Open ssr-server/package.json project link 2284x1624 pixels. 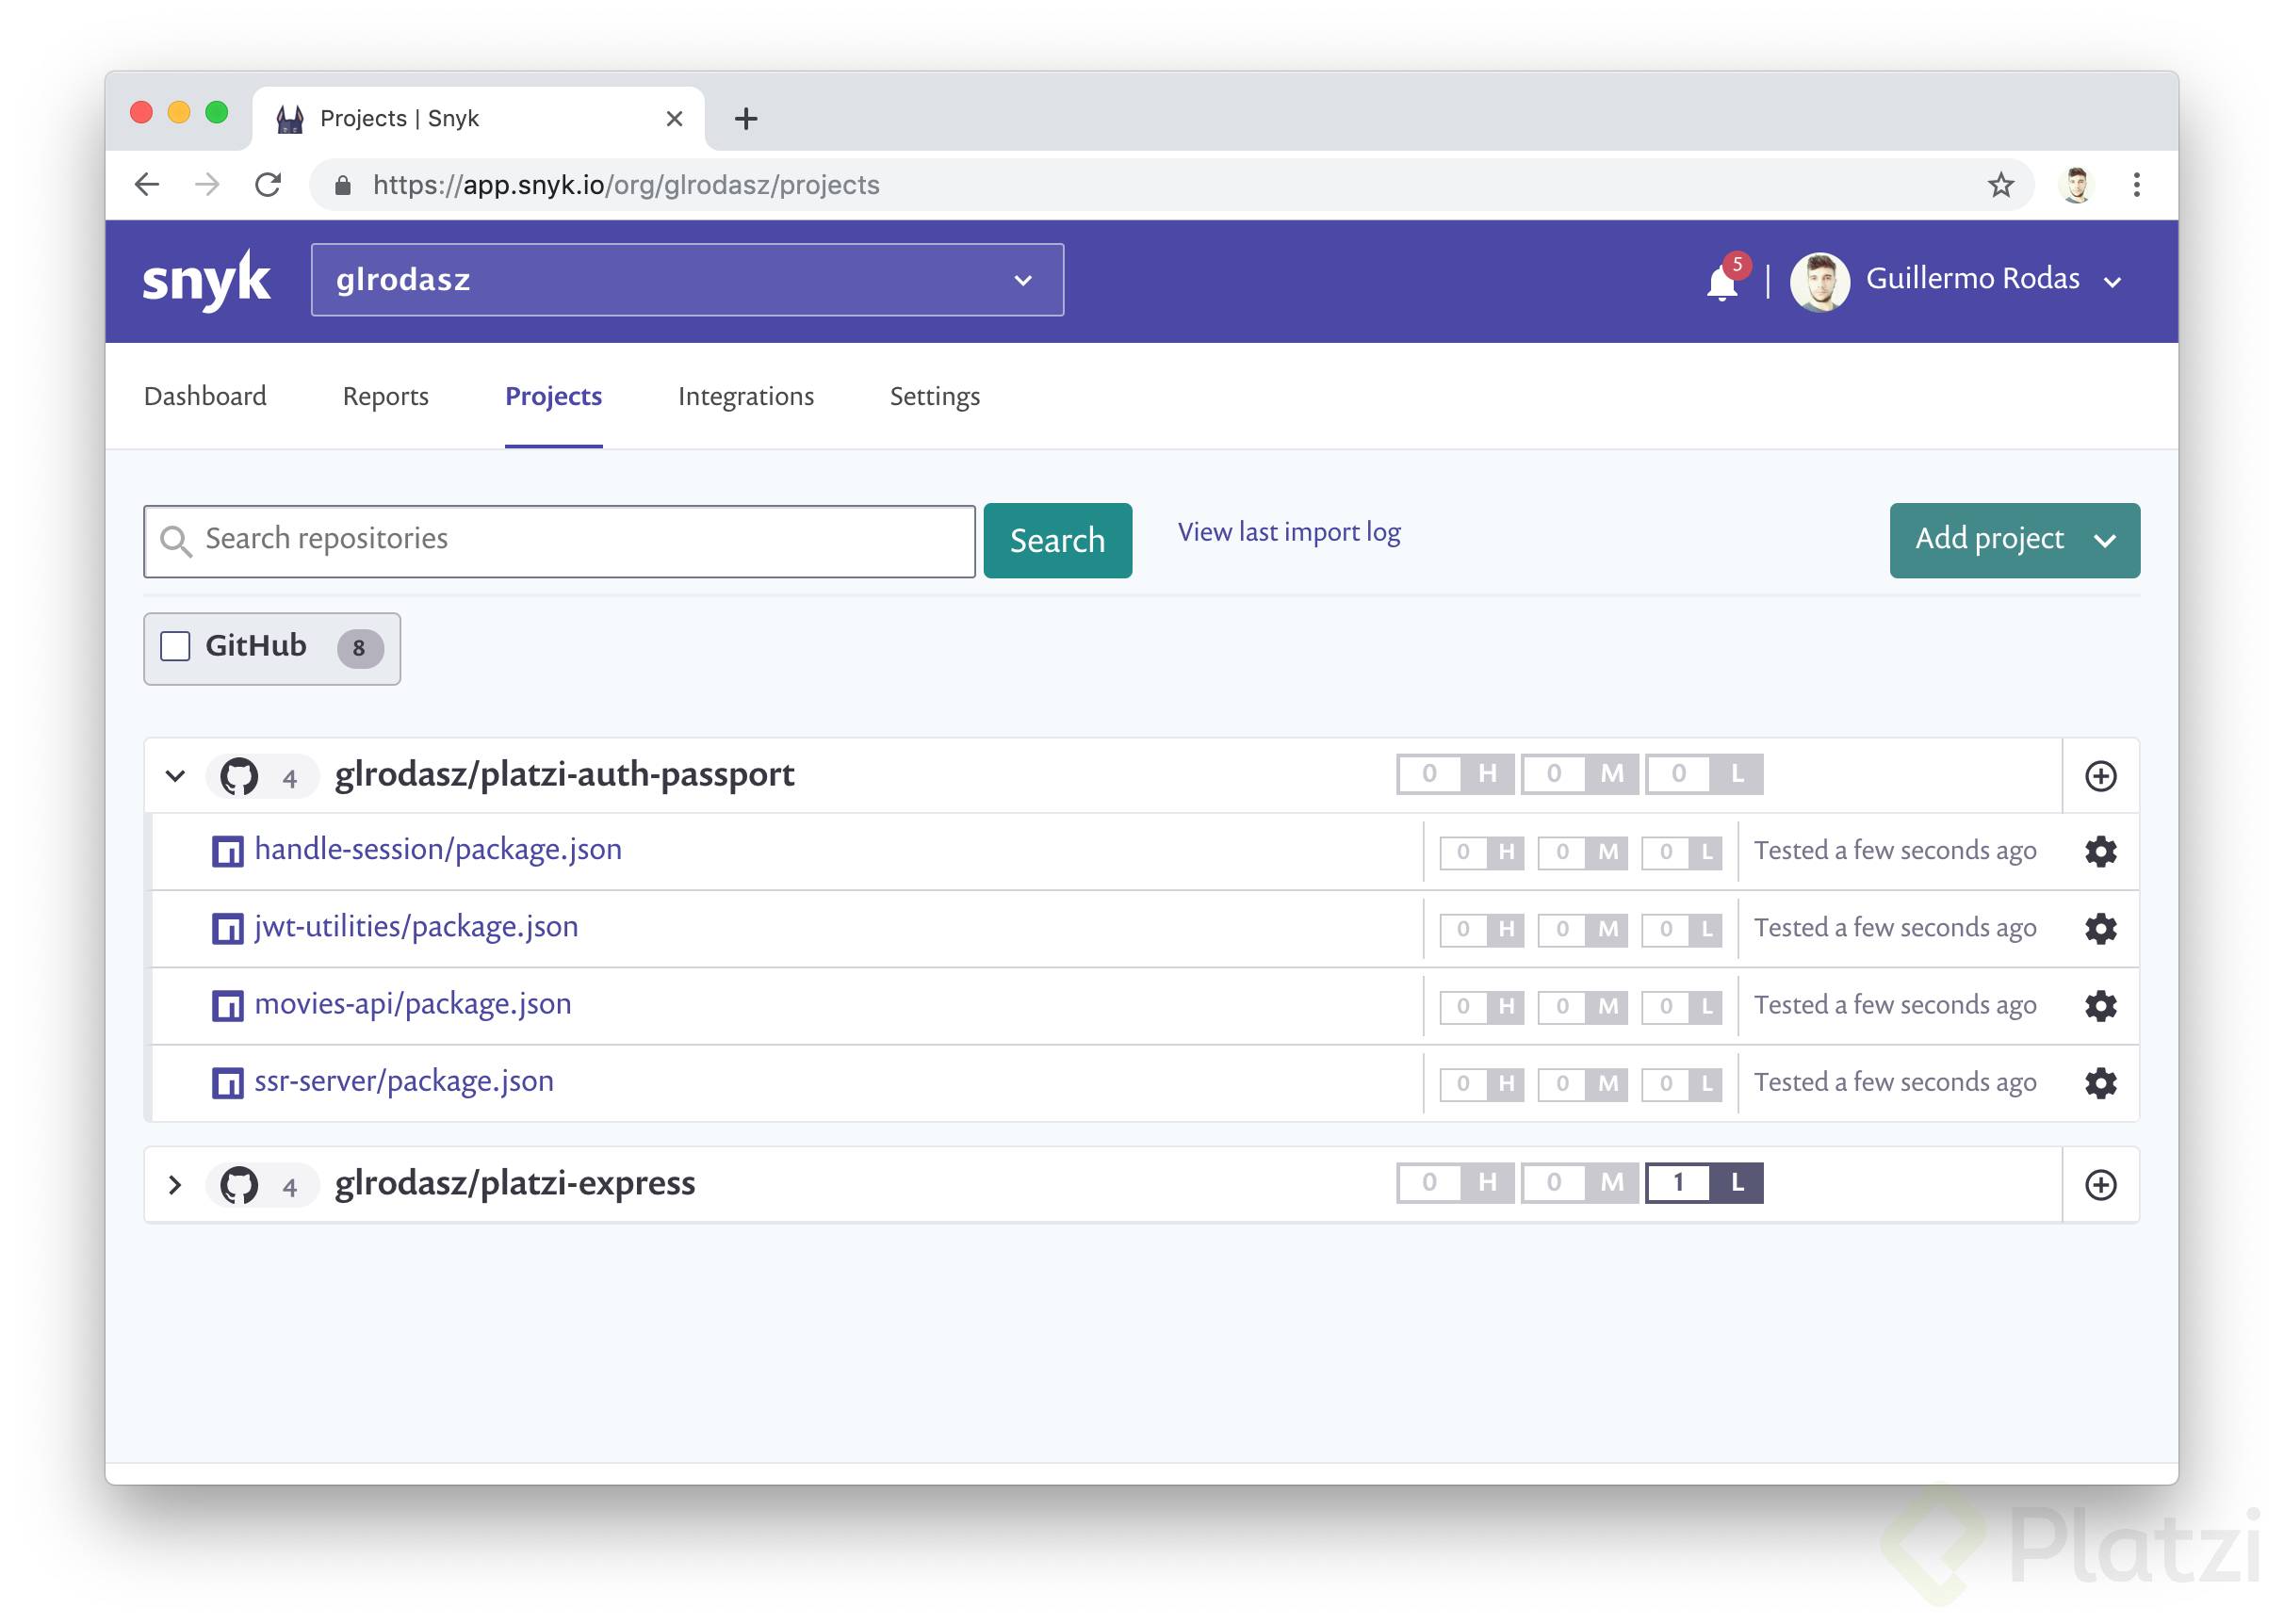click(x=404, y=1080)
